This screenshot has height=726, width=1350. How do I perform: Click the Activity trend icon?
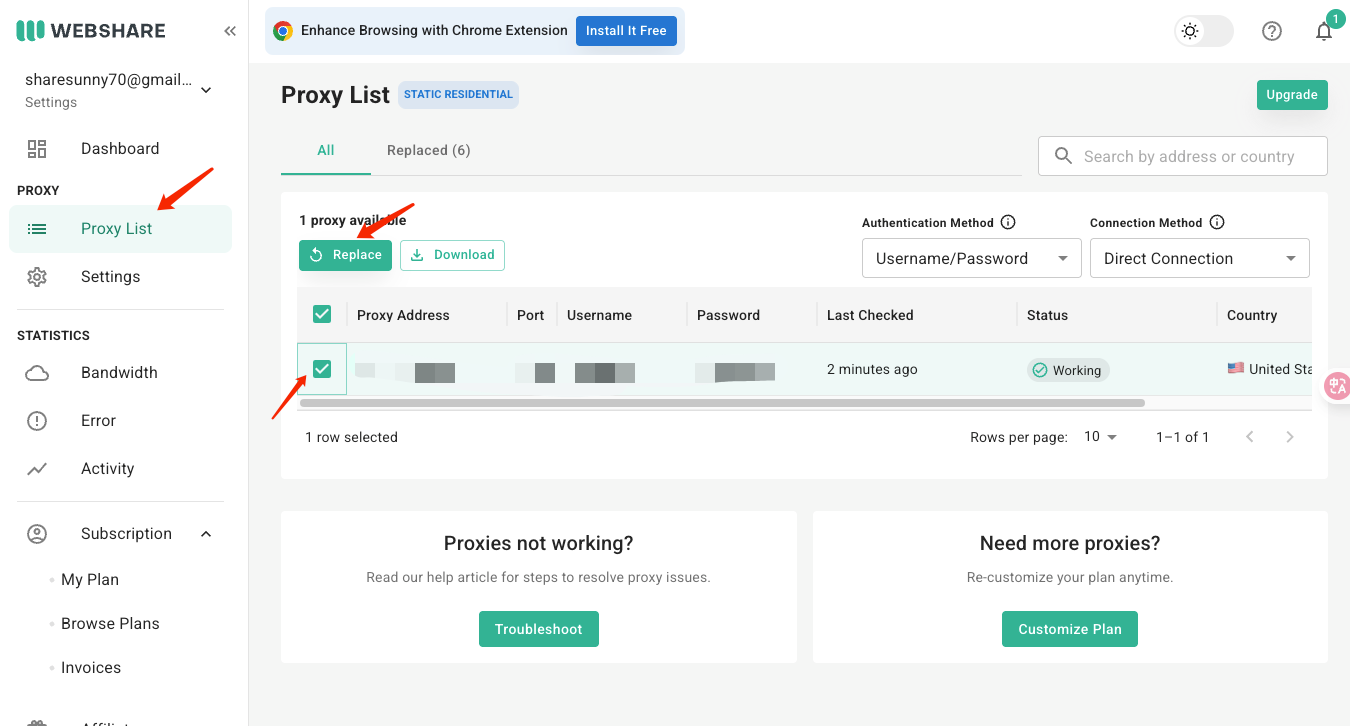coord(37,469)
